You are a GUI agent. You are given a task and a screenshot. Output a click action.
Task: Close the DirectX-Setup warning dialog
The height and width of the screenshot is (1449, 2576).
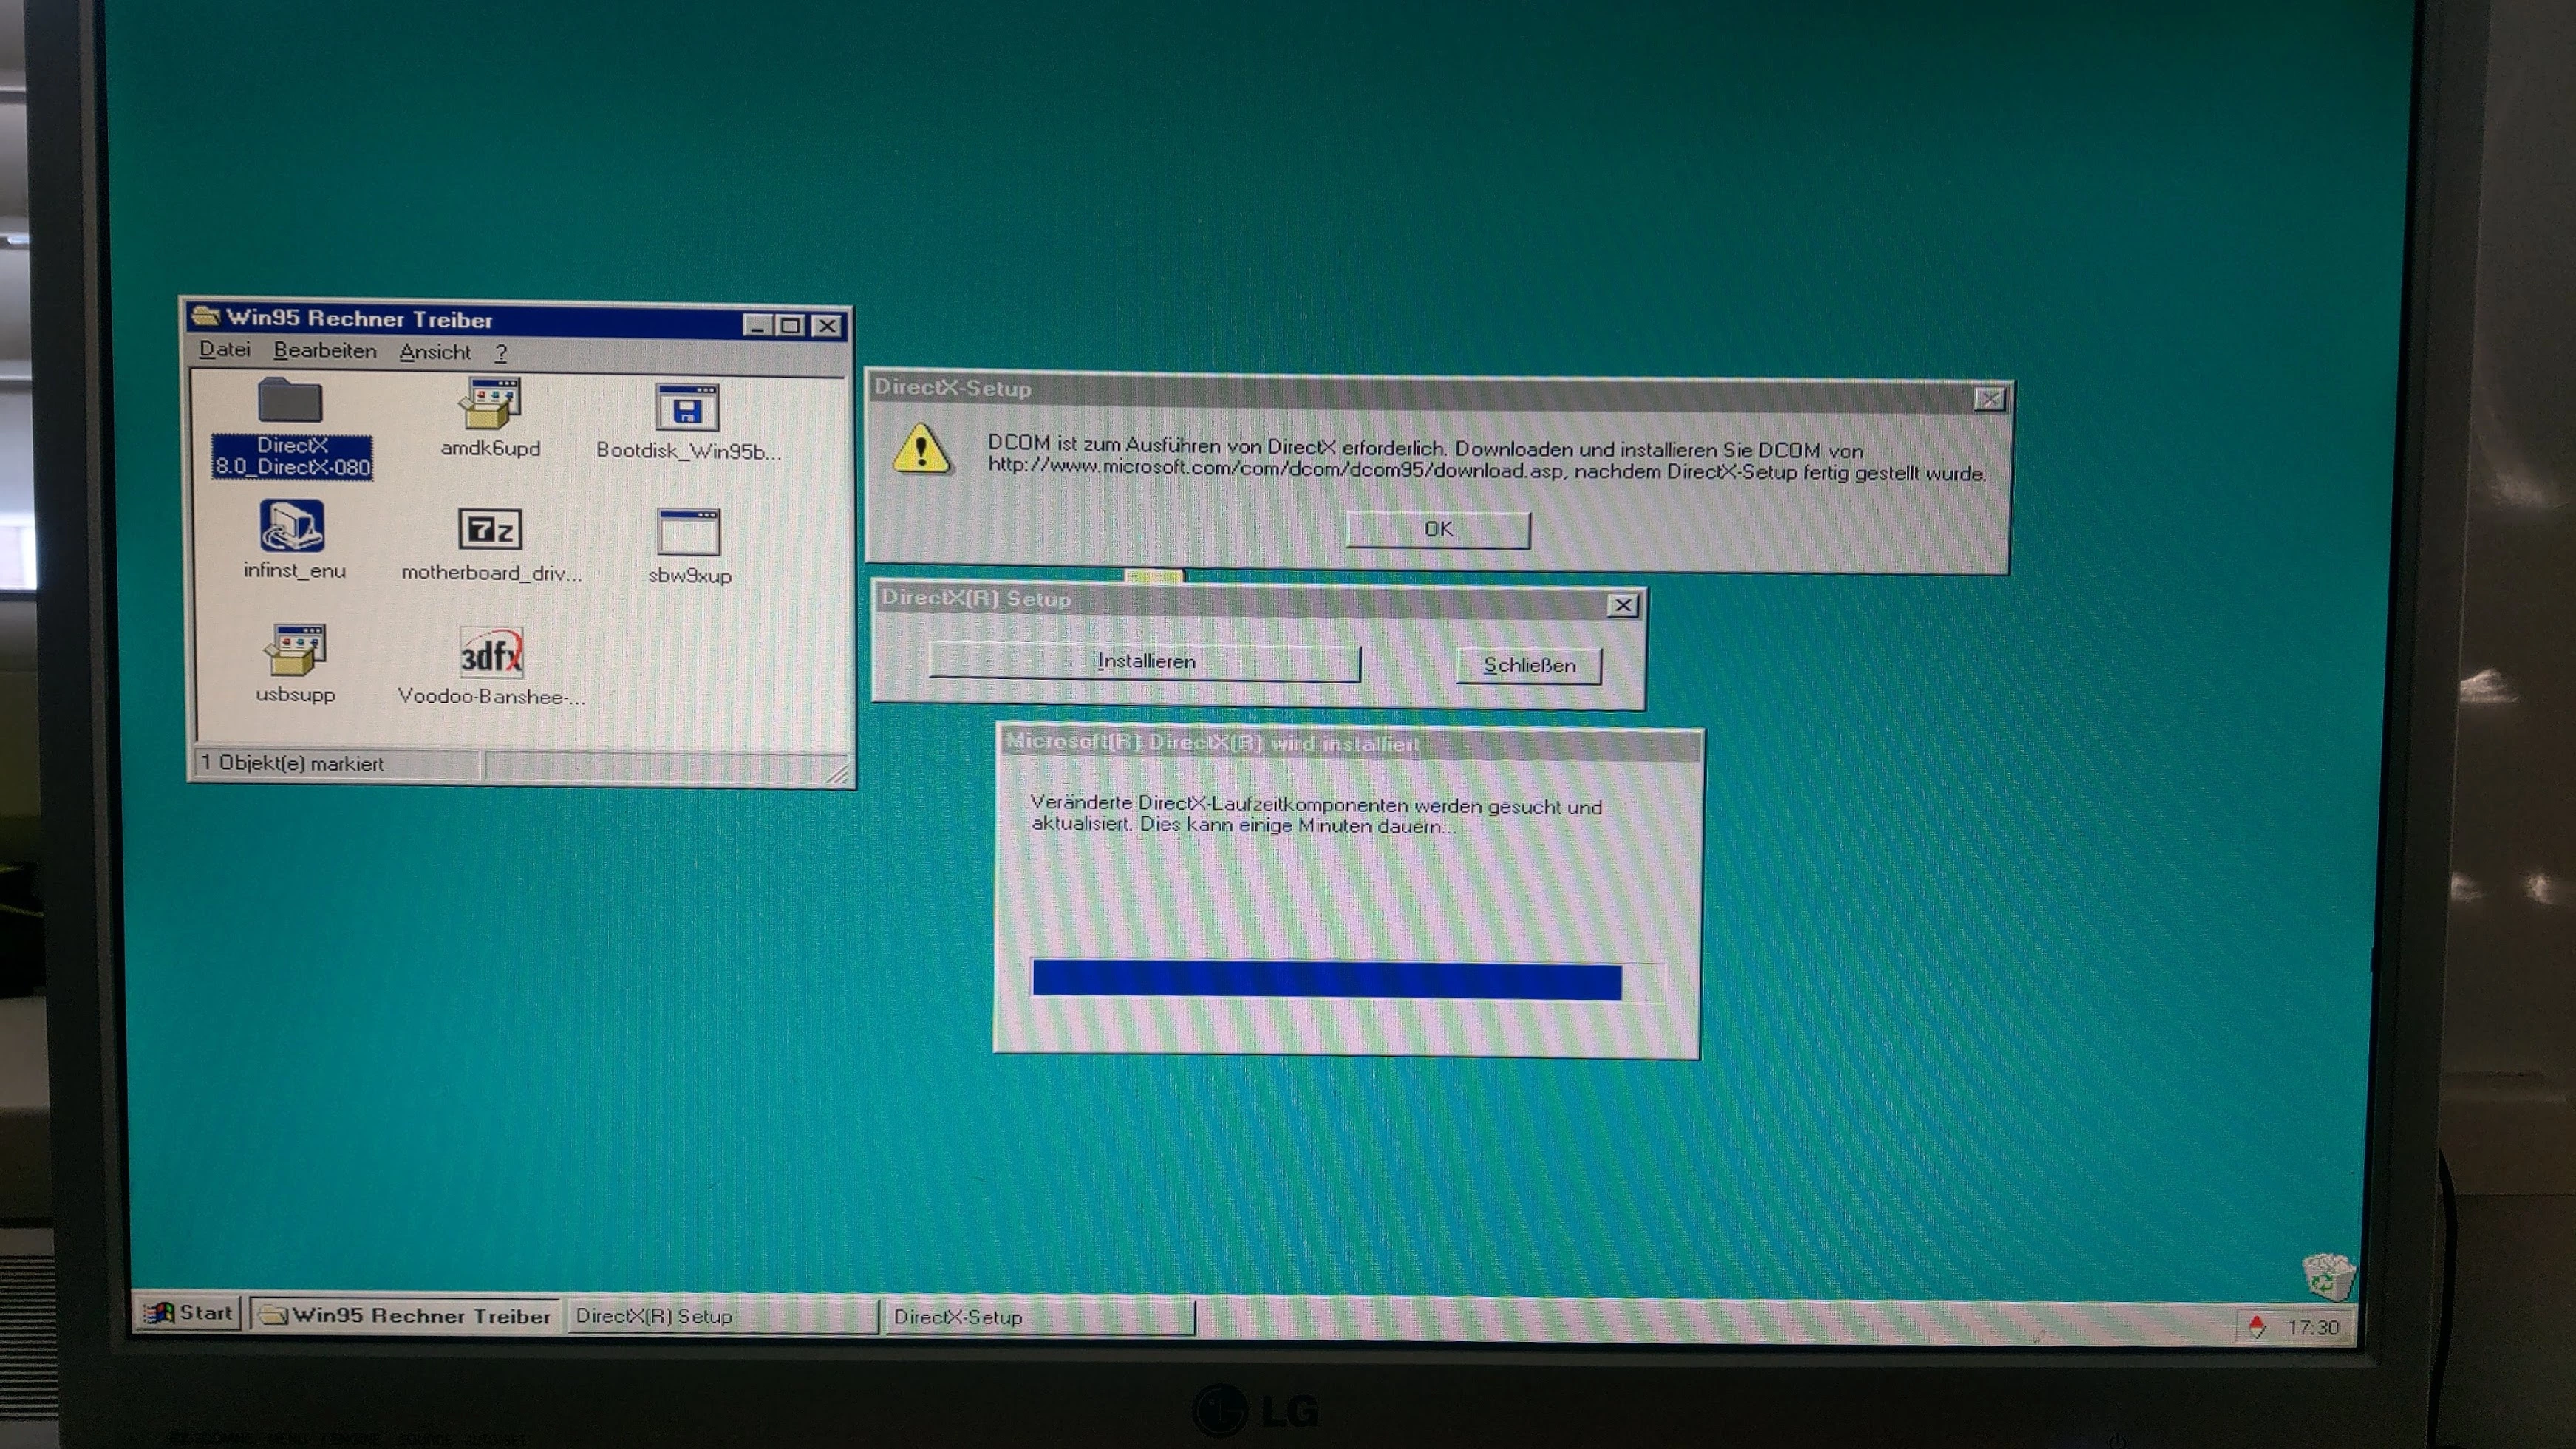click(x=1990, y=400)
